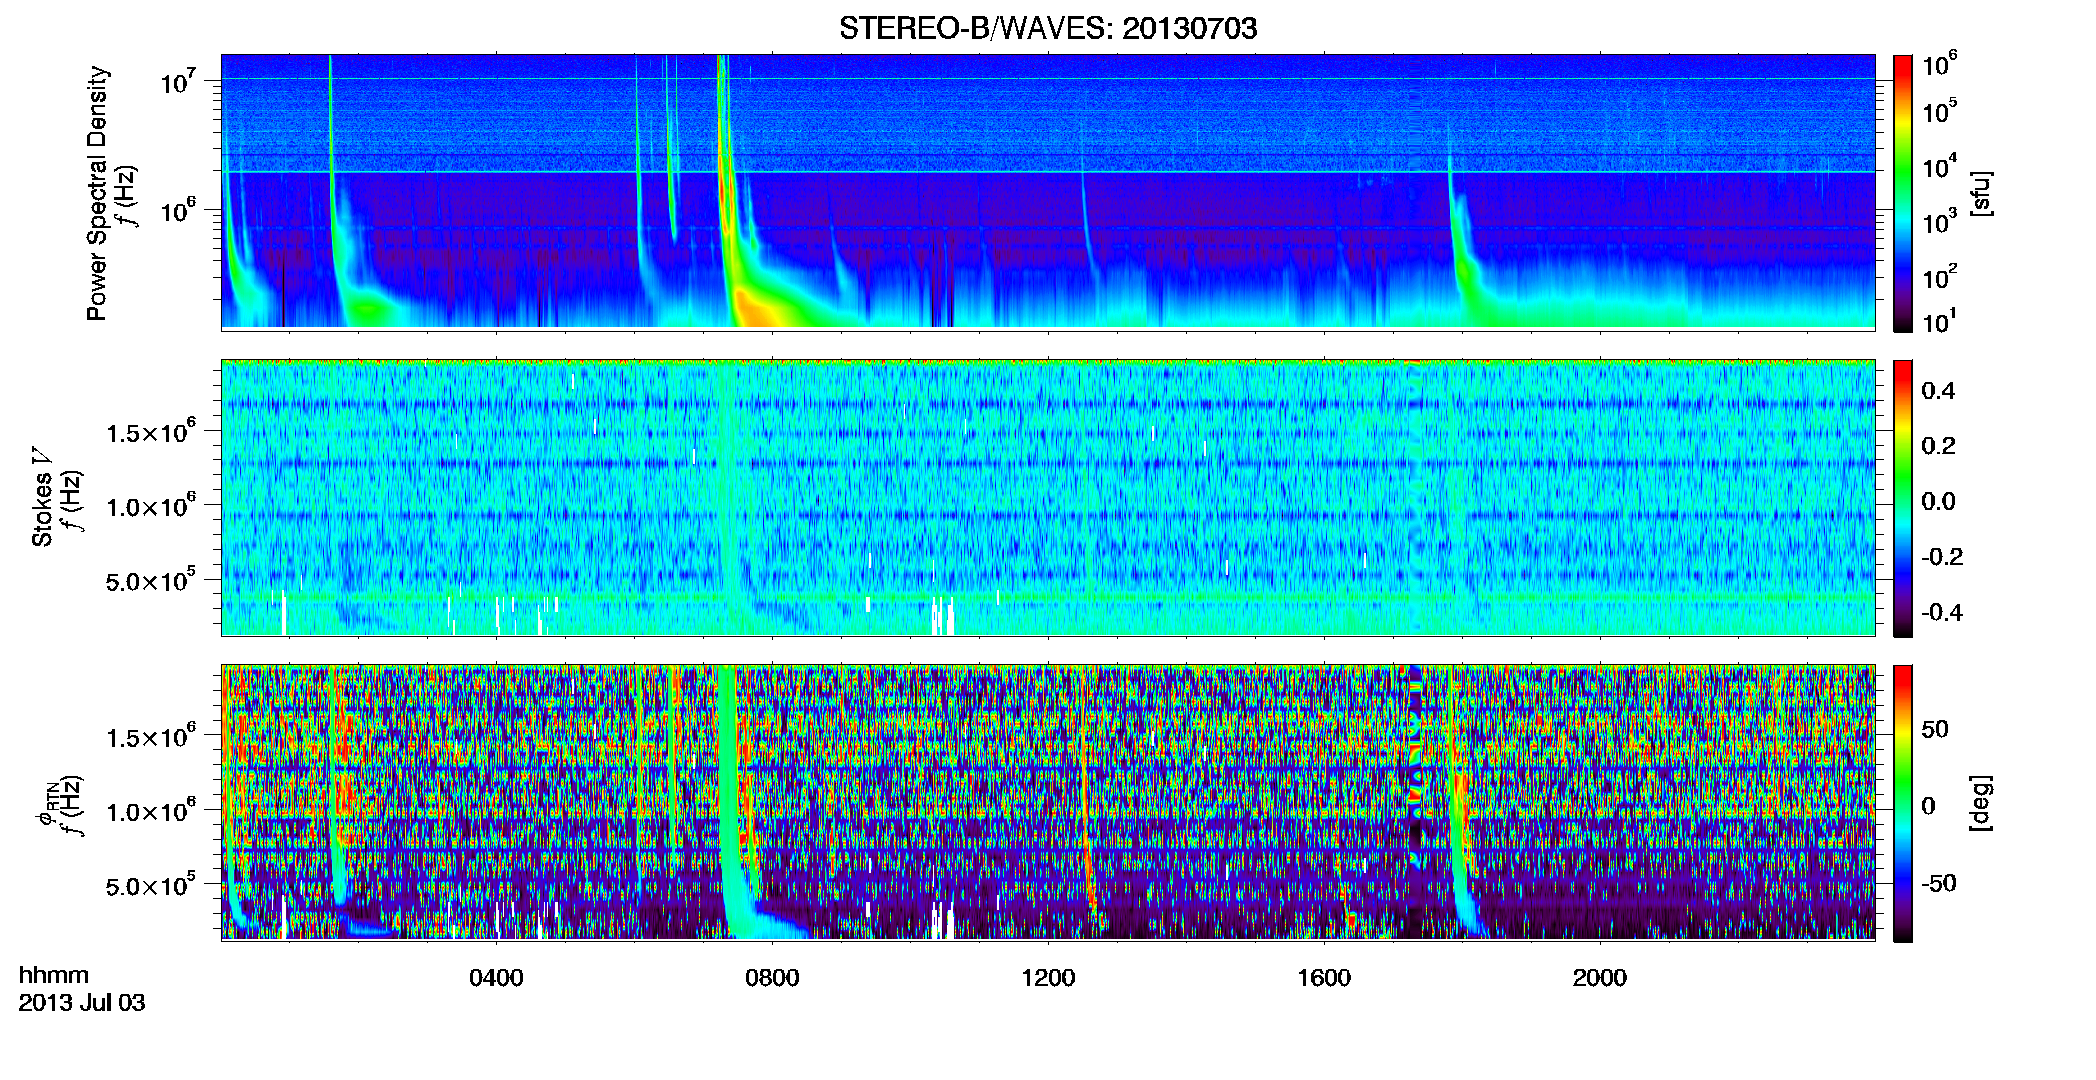This screenshot has width=2096, height=1080.
Task: Click the 10^5 label on the sfu colorbar
Action: (1940, 111)
